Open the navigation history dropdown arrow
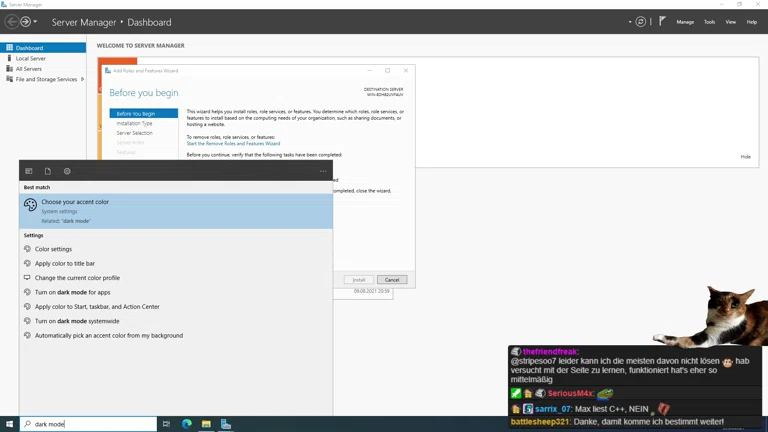The width and height of the screenshot is (768, 432). pos(35,22)
